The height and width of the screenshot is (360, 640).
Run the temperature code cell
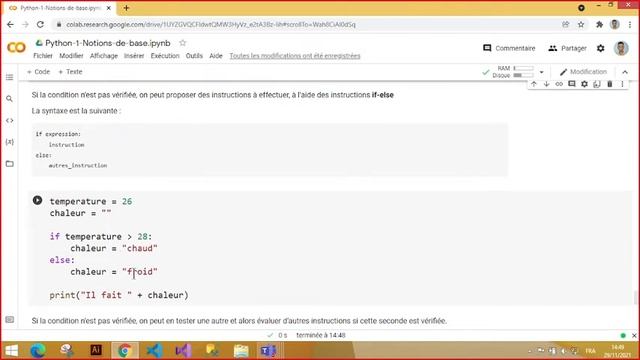[x=38, y=200]
